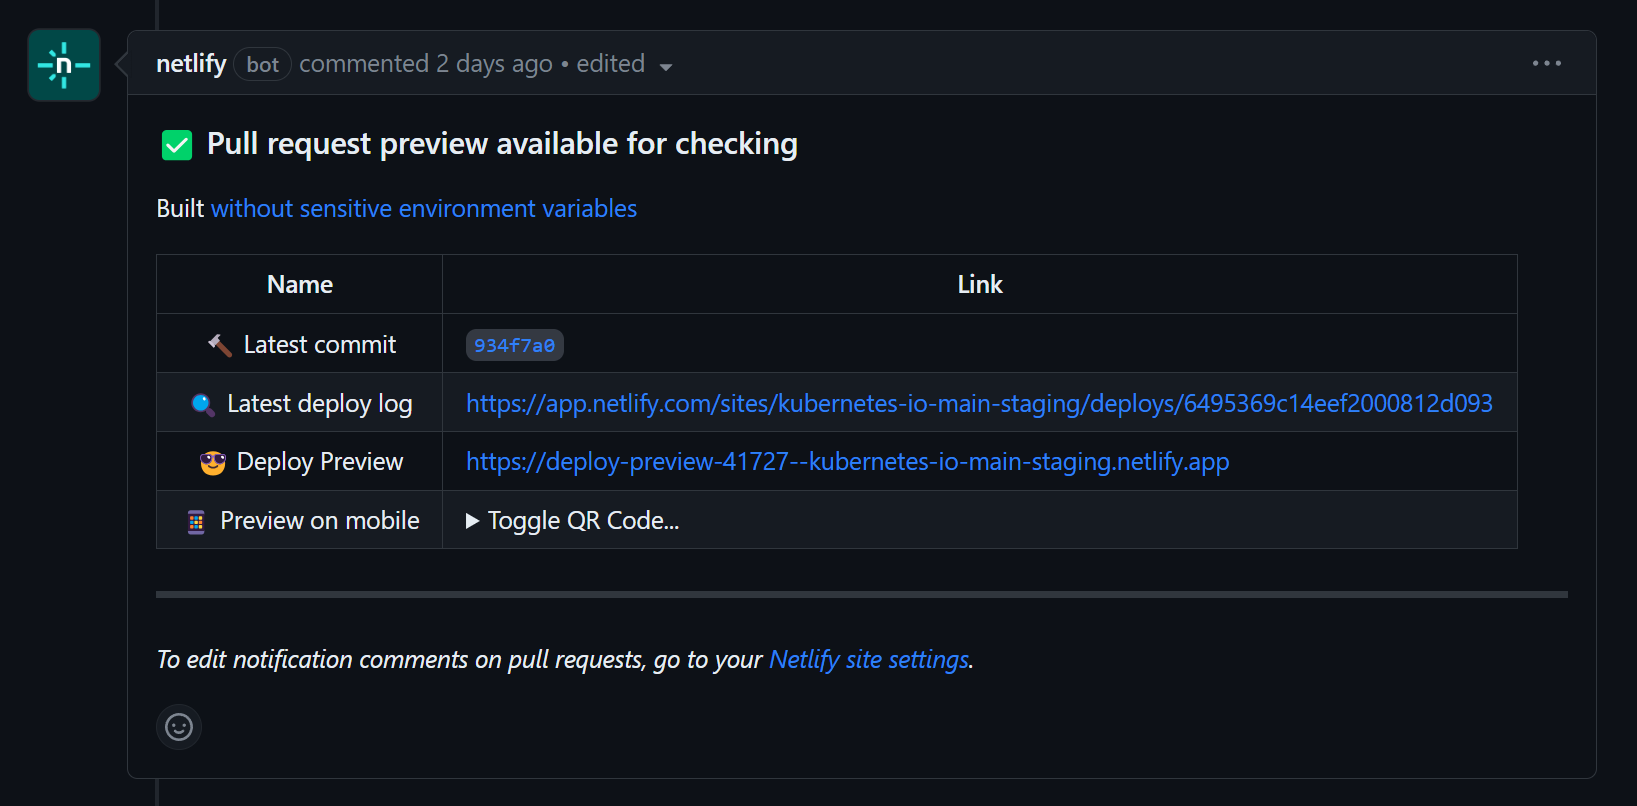Screen dimensions: 1637x806
Task: Click the 'bot' badge next to netlify
Action: click(x=262, y=65)
